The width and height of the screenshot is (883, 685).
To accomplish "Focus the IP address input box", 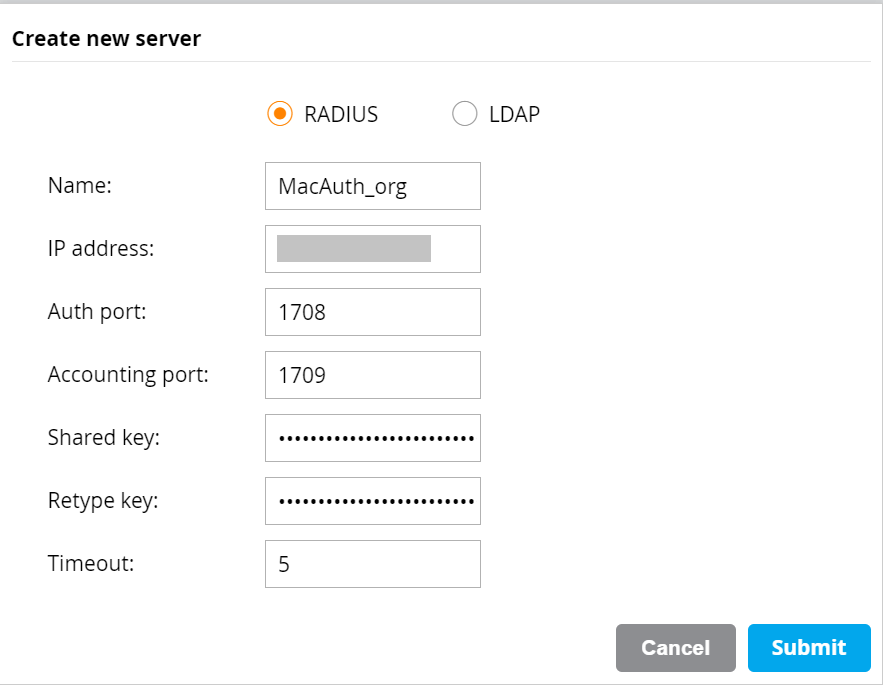I will [372, 249].
